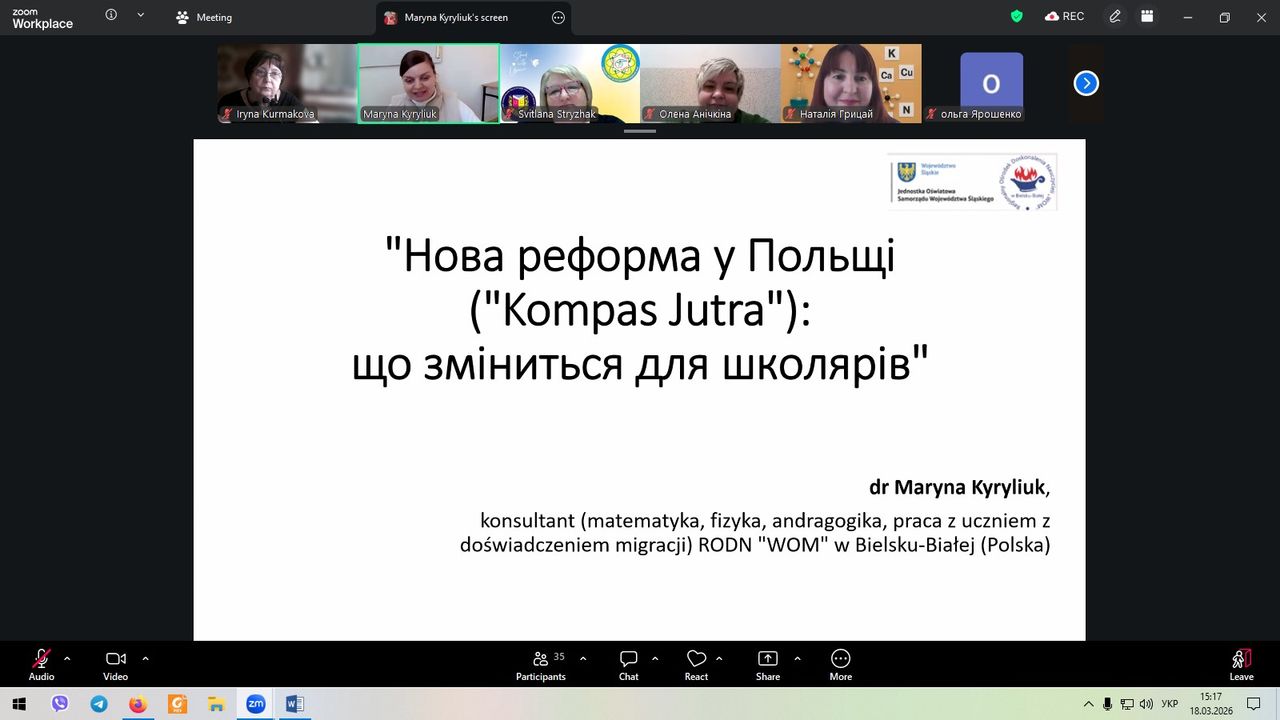Show next participants in gallery strip
Image resolution: width=1280 pixels, height=720 pixels.
click(1086, 84)
